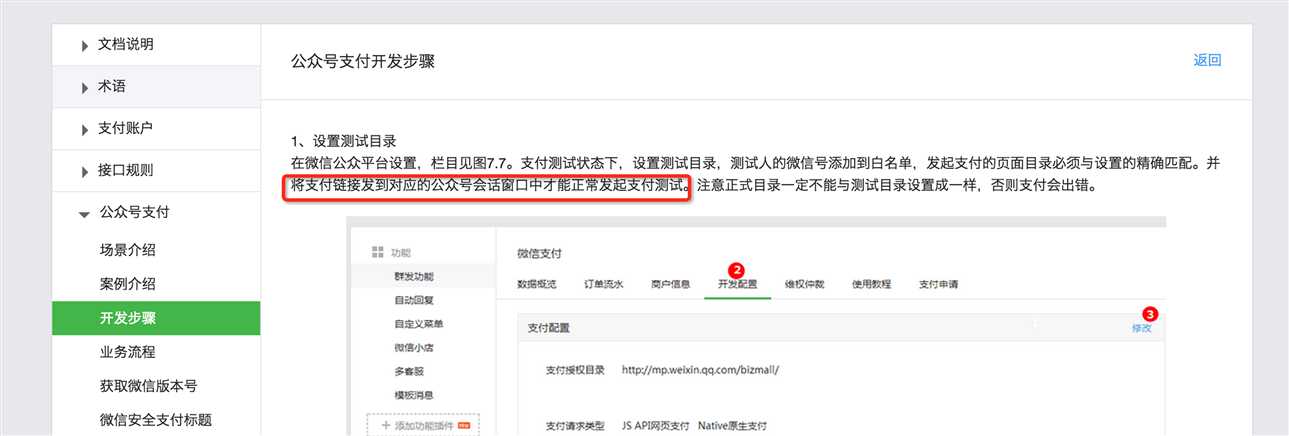The height and width of the screenshot is (436, 1289).
Task: Select 自动回复 in the embedded screenshot menu
Action: point(414,300)
